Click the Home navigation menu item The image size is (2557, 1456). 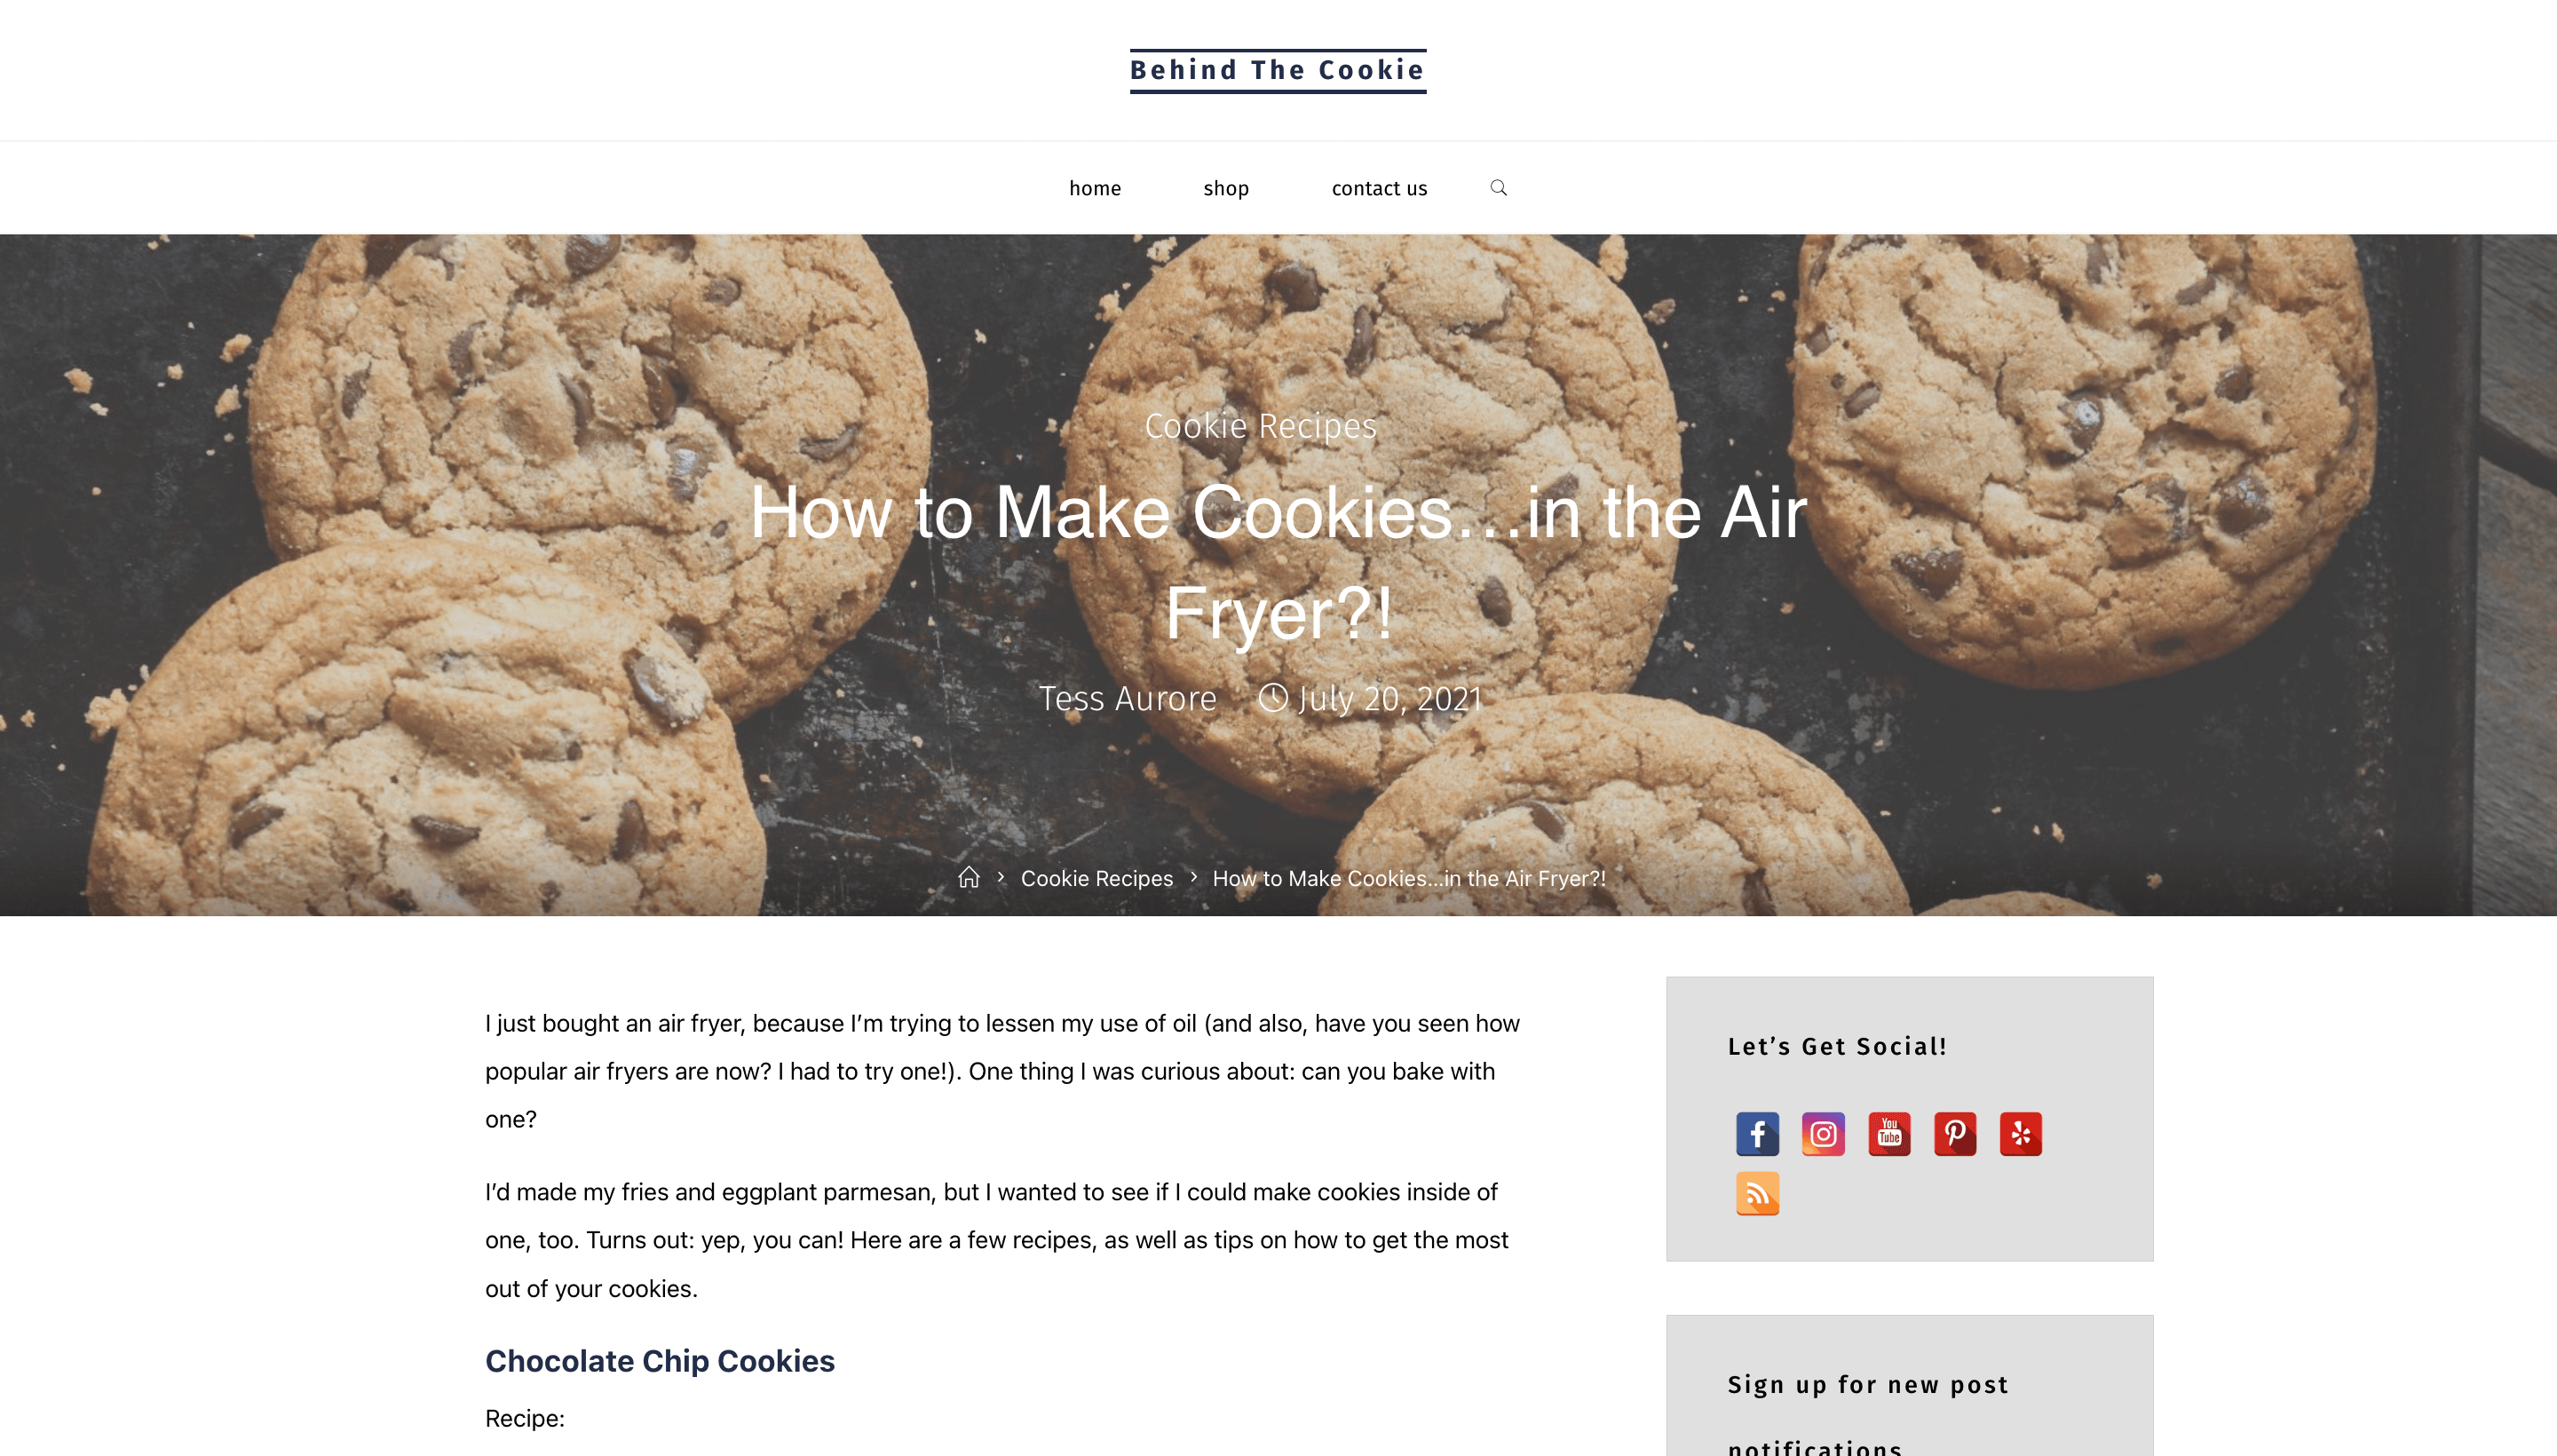point(1094,188)
